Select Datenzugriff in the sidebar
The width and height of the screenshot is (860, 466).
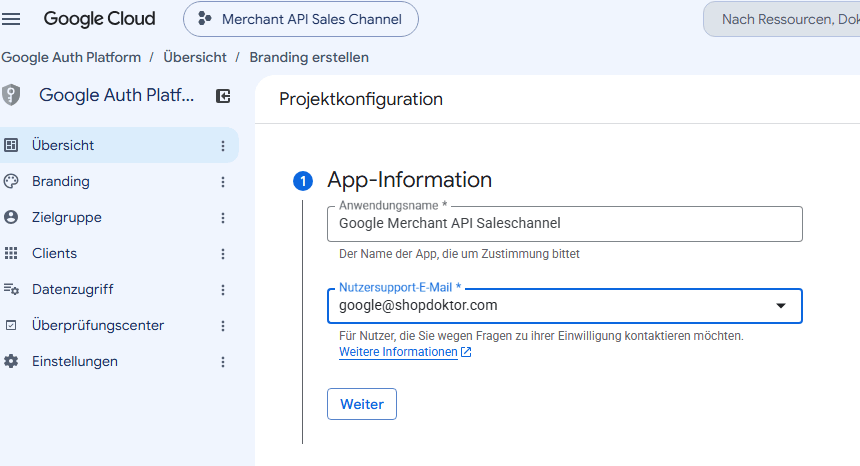tap(119, 289)
